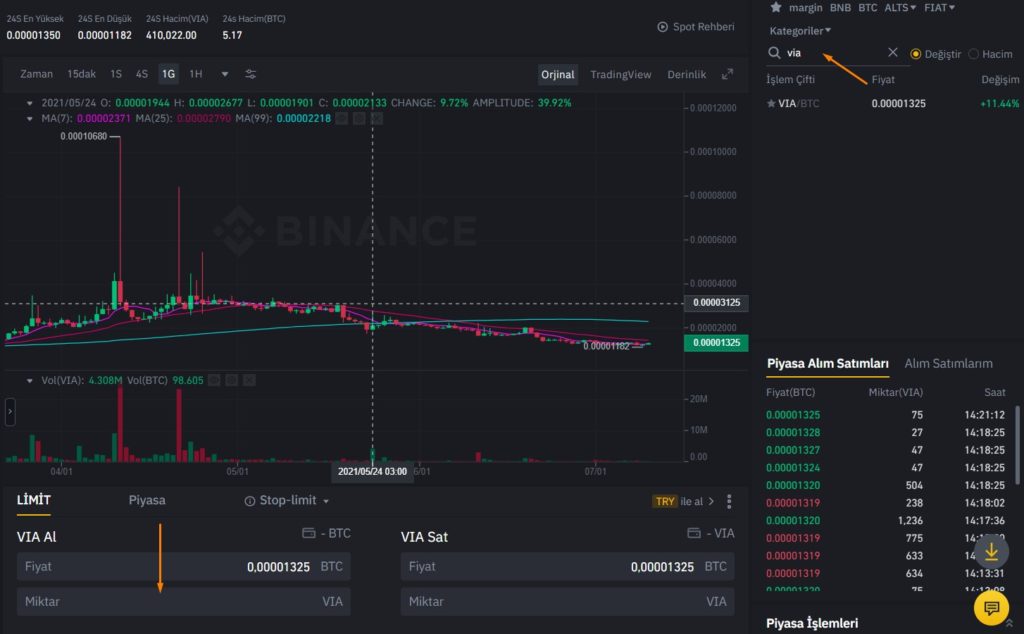
Task: Sort market list by Değişim column
Action: coord(1000,80)
